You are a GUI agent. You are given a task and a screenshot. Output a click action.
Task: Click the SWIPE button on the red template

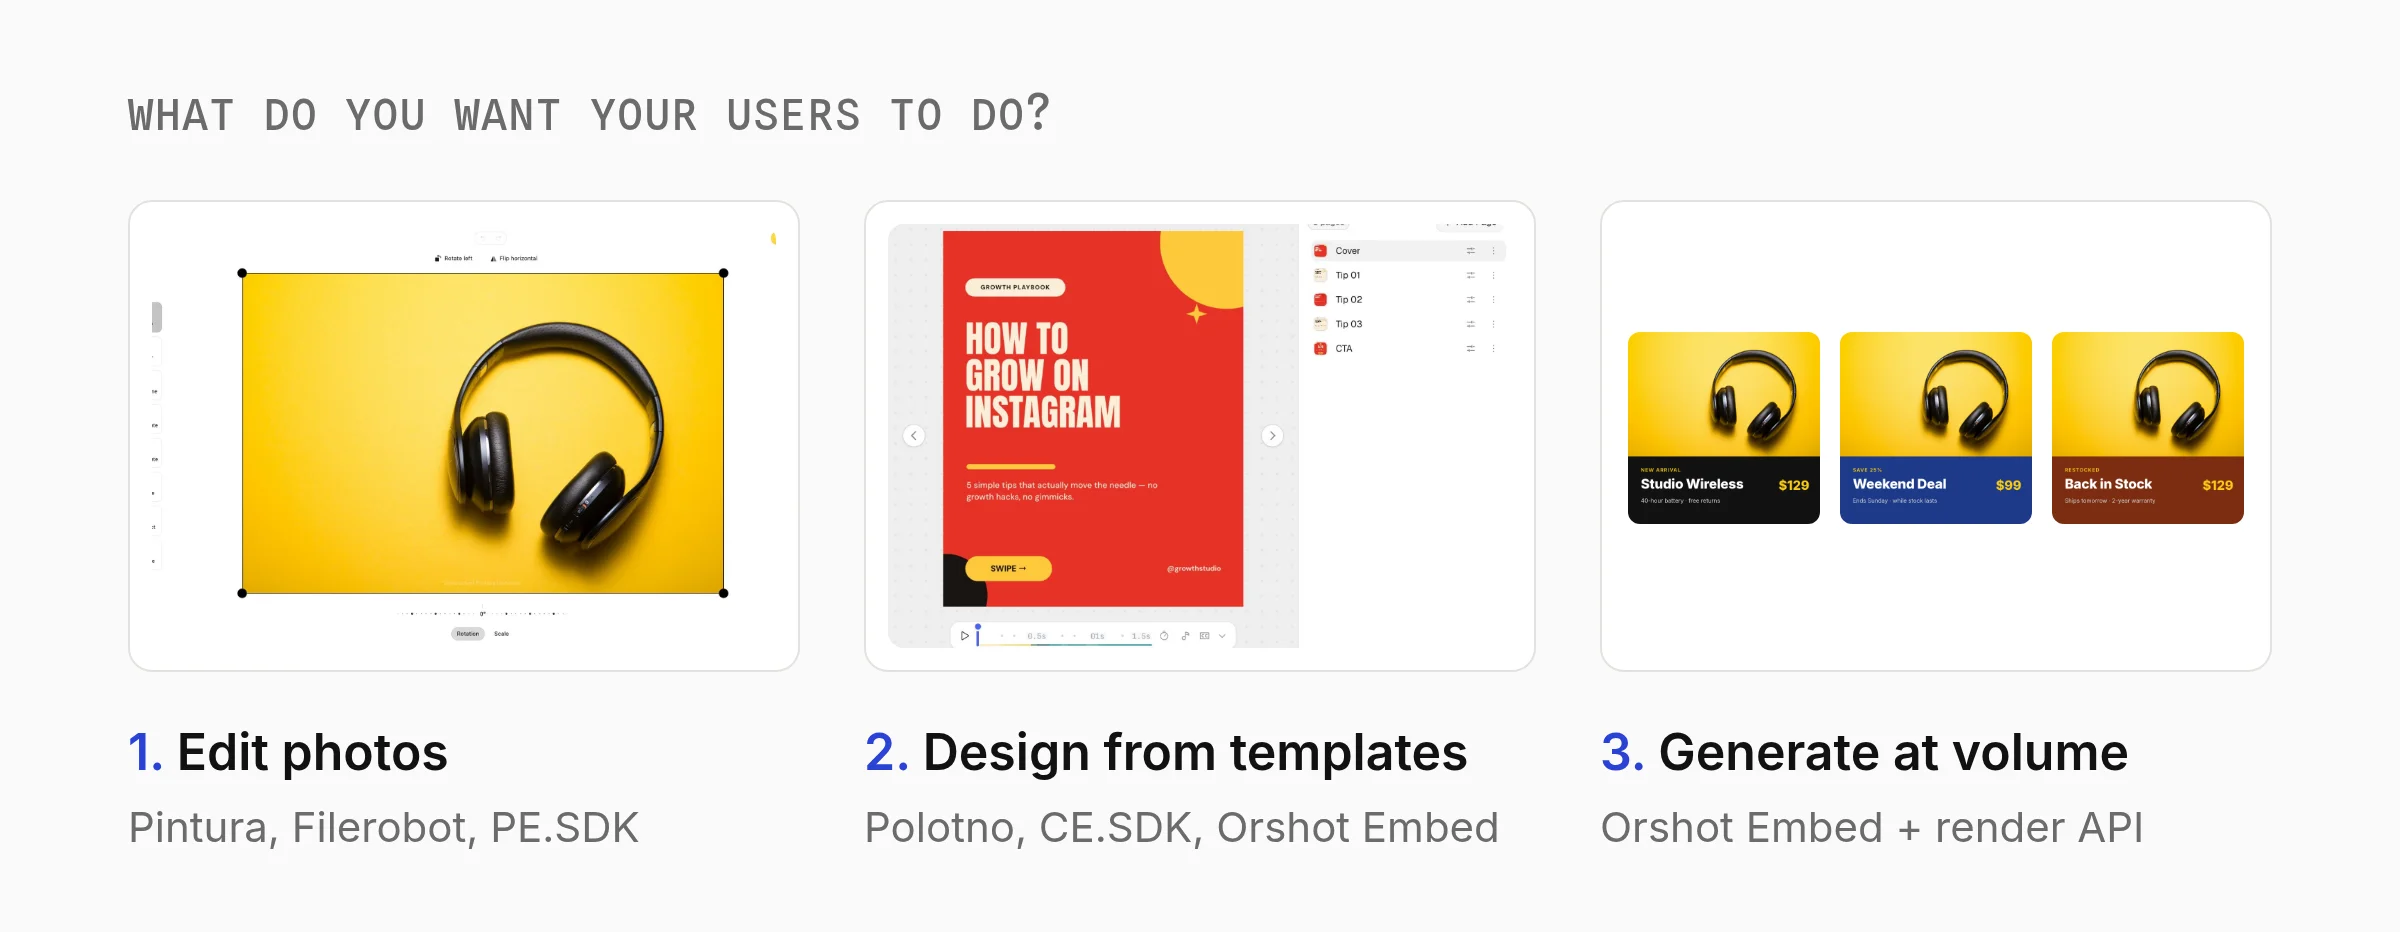(1008, 568)
